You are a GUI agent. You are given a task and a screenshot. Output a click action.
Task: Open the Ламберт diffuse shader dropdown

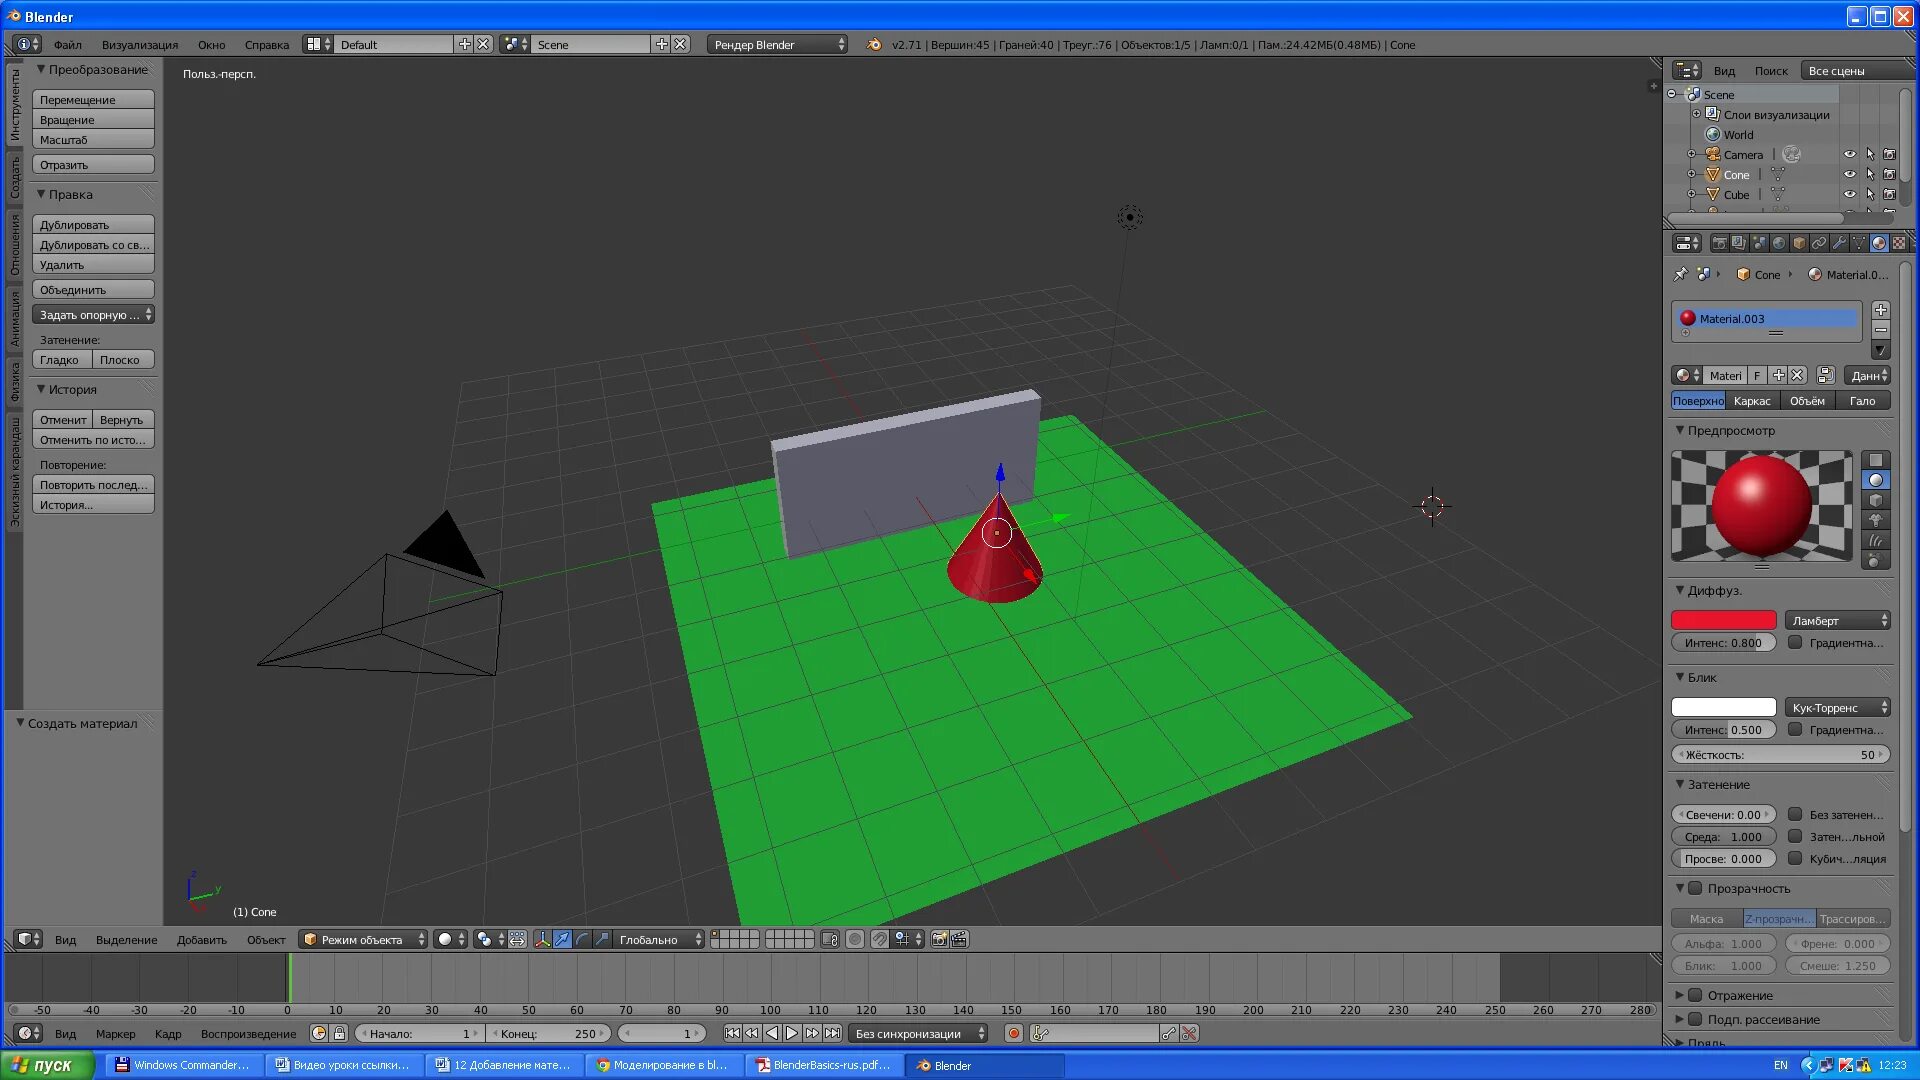pos(1838,620)
